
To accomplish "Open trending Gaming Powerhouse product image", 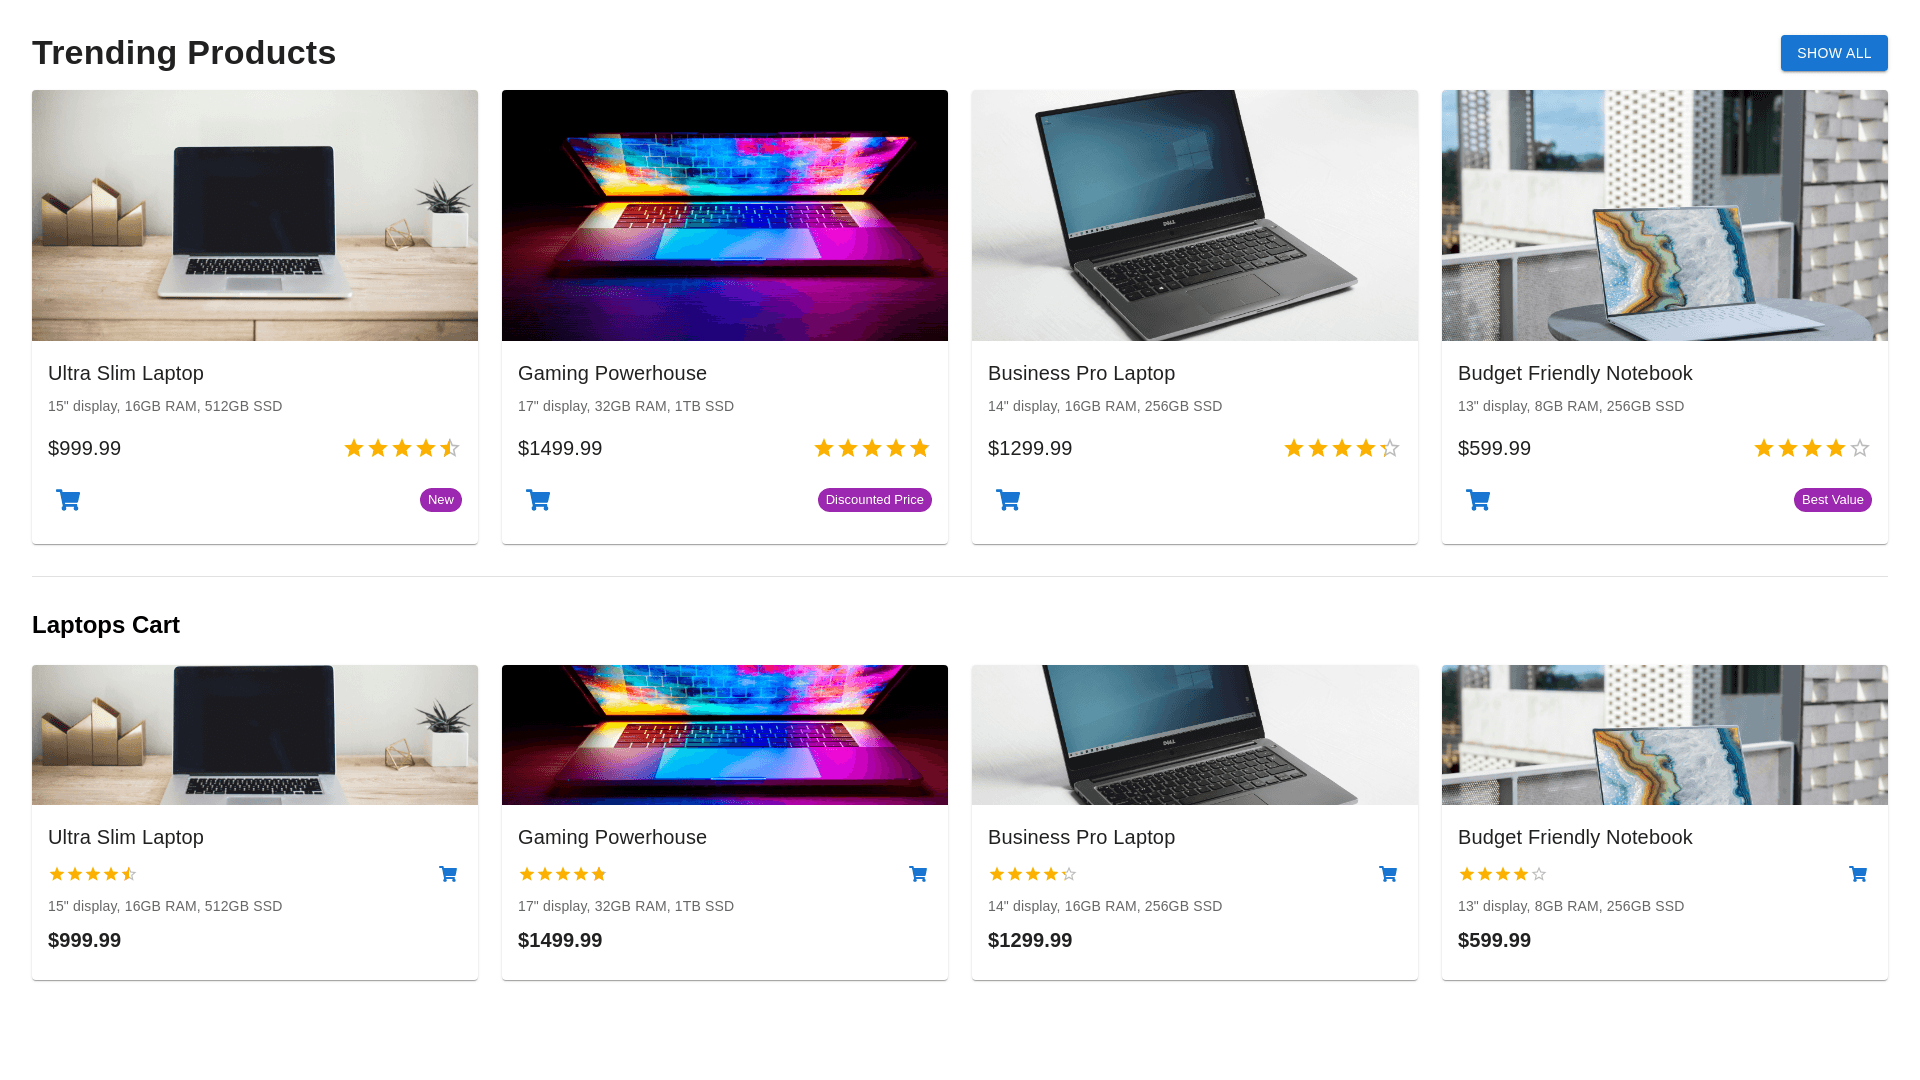I will (725, 215).
